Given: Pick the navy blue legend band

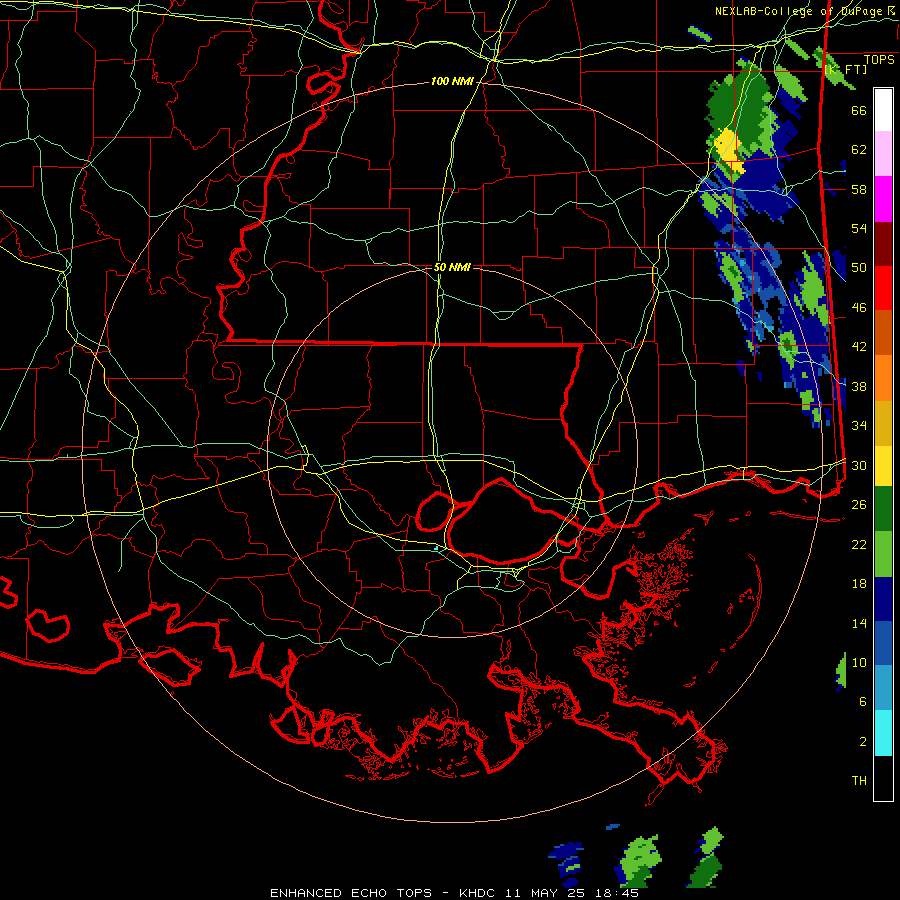Looking at the screenshot, I should point(883,599).
